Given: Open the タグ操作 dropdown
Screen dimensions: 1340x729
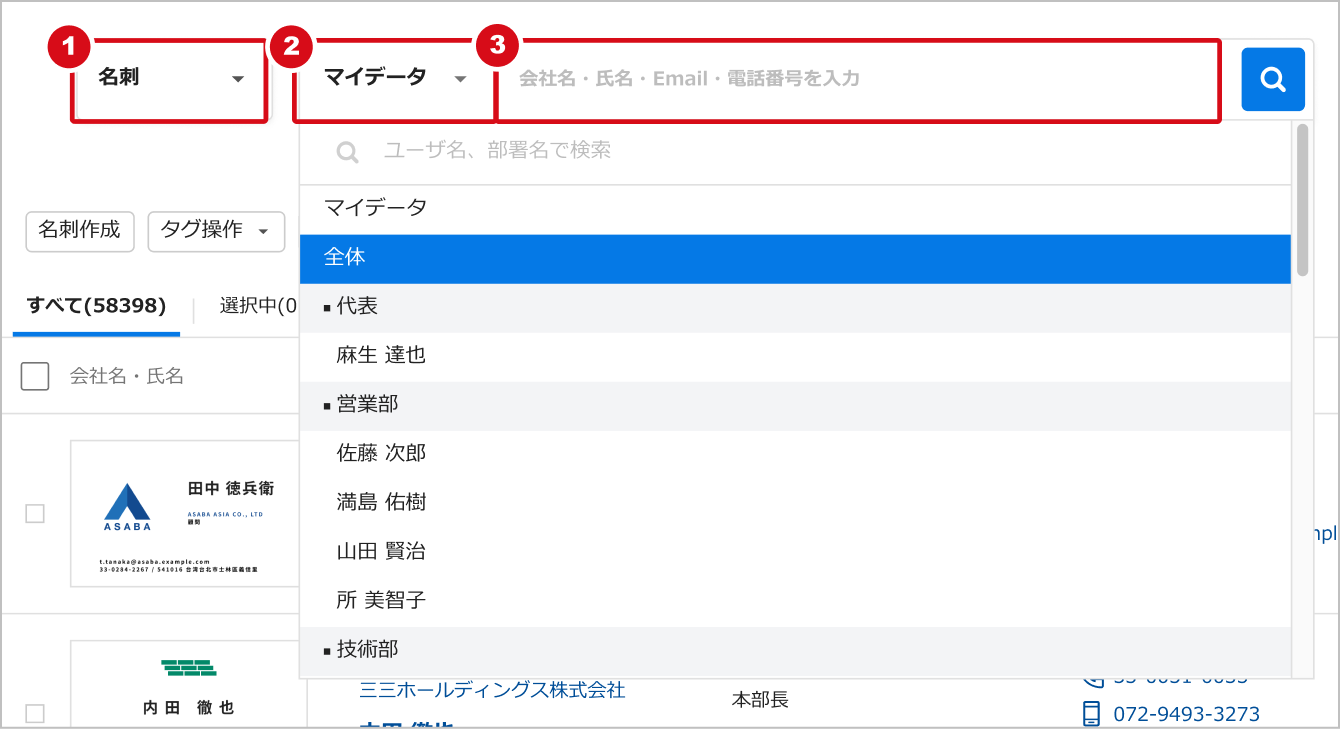Looking at the screenshot, I should [x=215, y=231].
